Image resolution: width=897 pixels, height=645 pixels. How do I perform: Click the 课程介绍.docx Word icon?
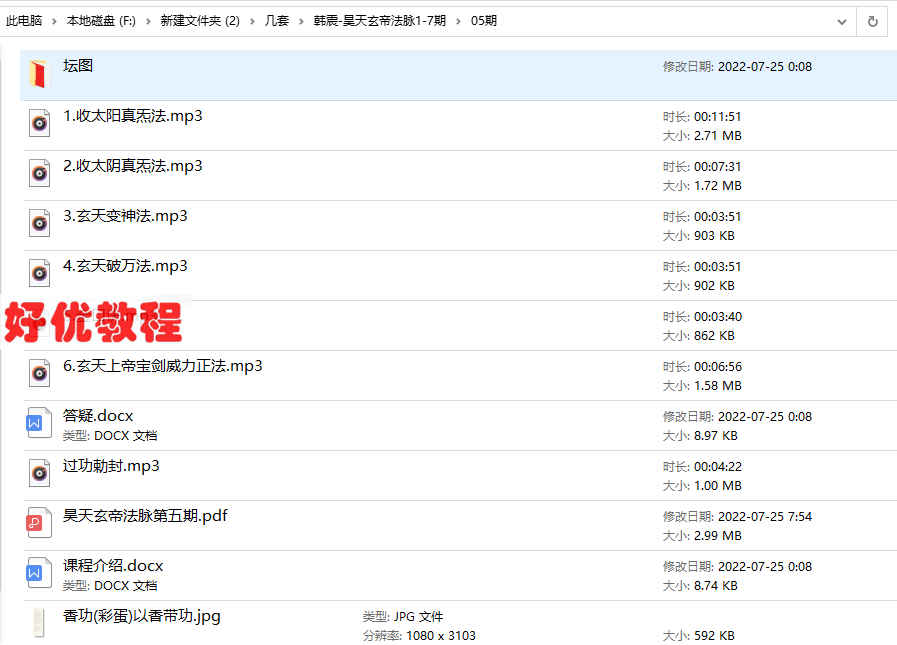click(x=39, y=574)
